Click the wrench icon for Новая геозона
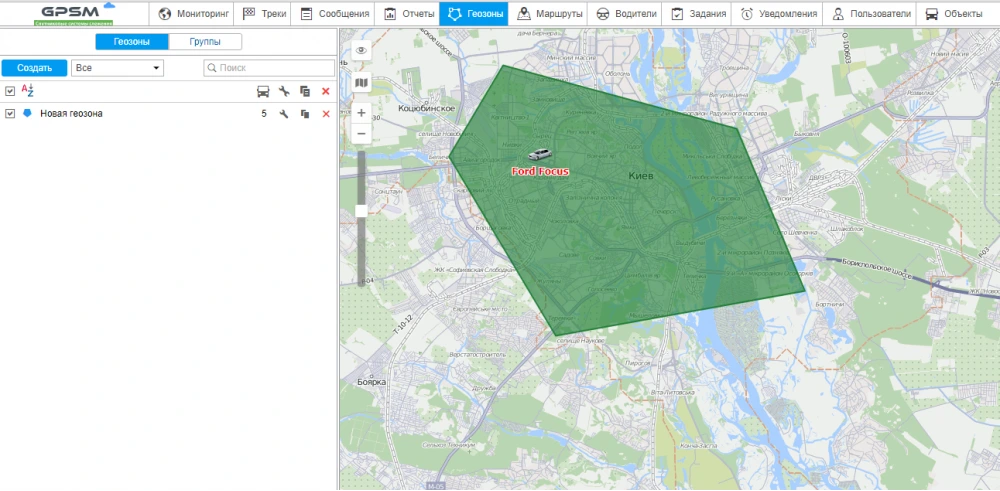This screenshot has width=1000, height=491. [284, 114]
